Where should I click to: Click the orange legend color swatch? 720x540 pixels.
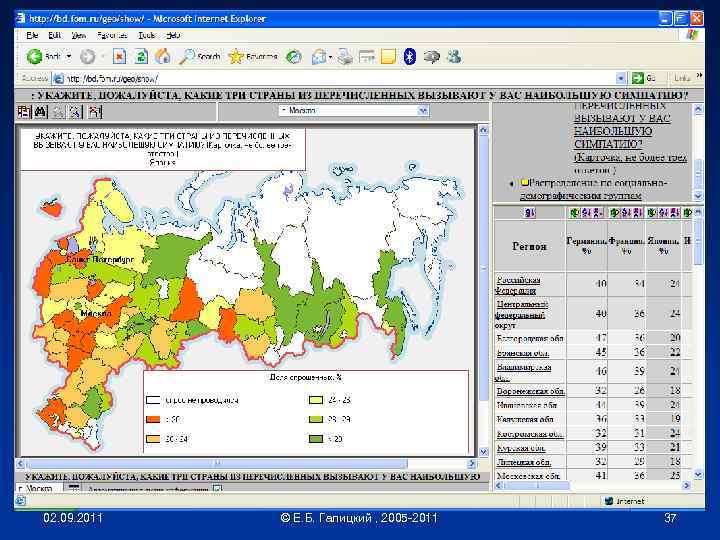click(154, 418)
